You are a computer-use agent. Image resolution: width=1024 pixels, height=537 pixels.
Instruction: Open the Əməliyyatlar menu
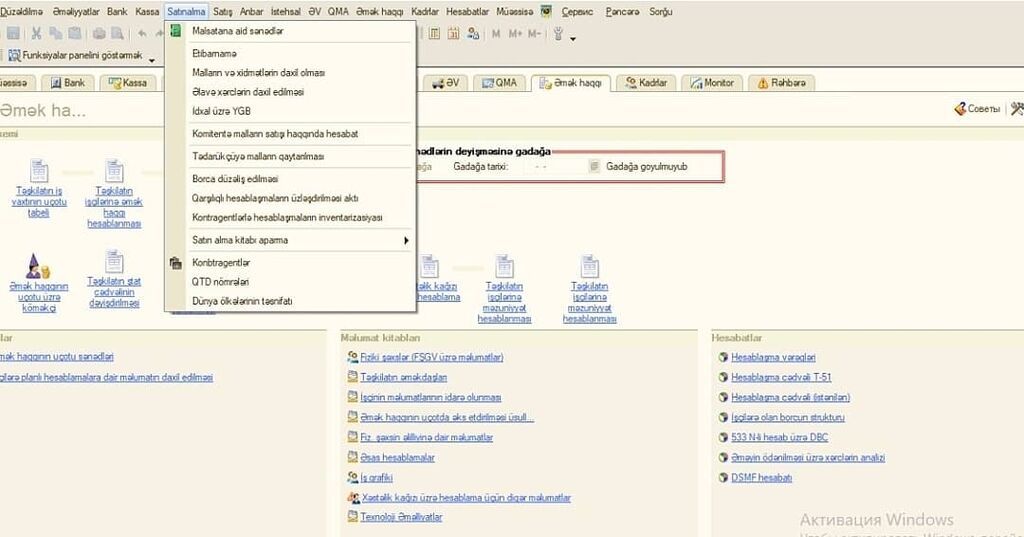(x=76, y=11)
